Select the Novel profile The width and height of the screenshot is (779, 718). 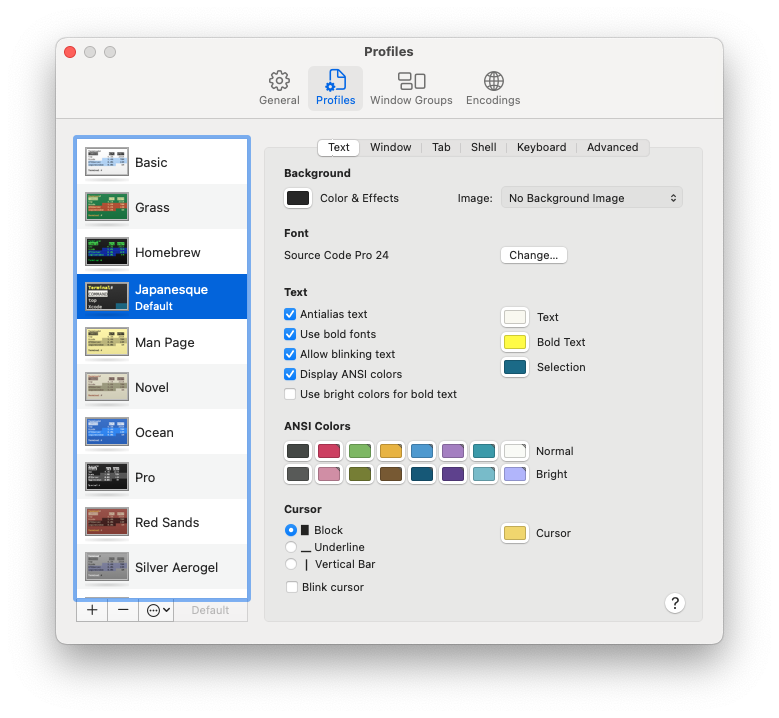tap(162, 387)
